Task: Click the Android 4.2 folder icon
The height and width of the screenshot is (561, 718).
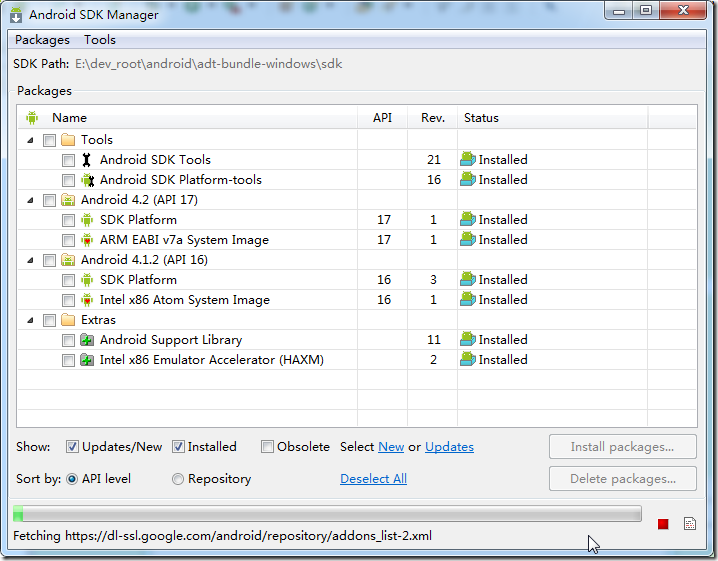Action: pyautogui.click(x=68, y=200)
